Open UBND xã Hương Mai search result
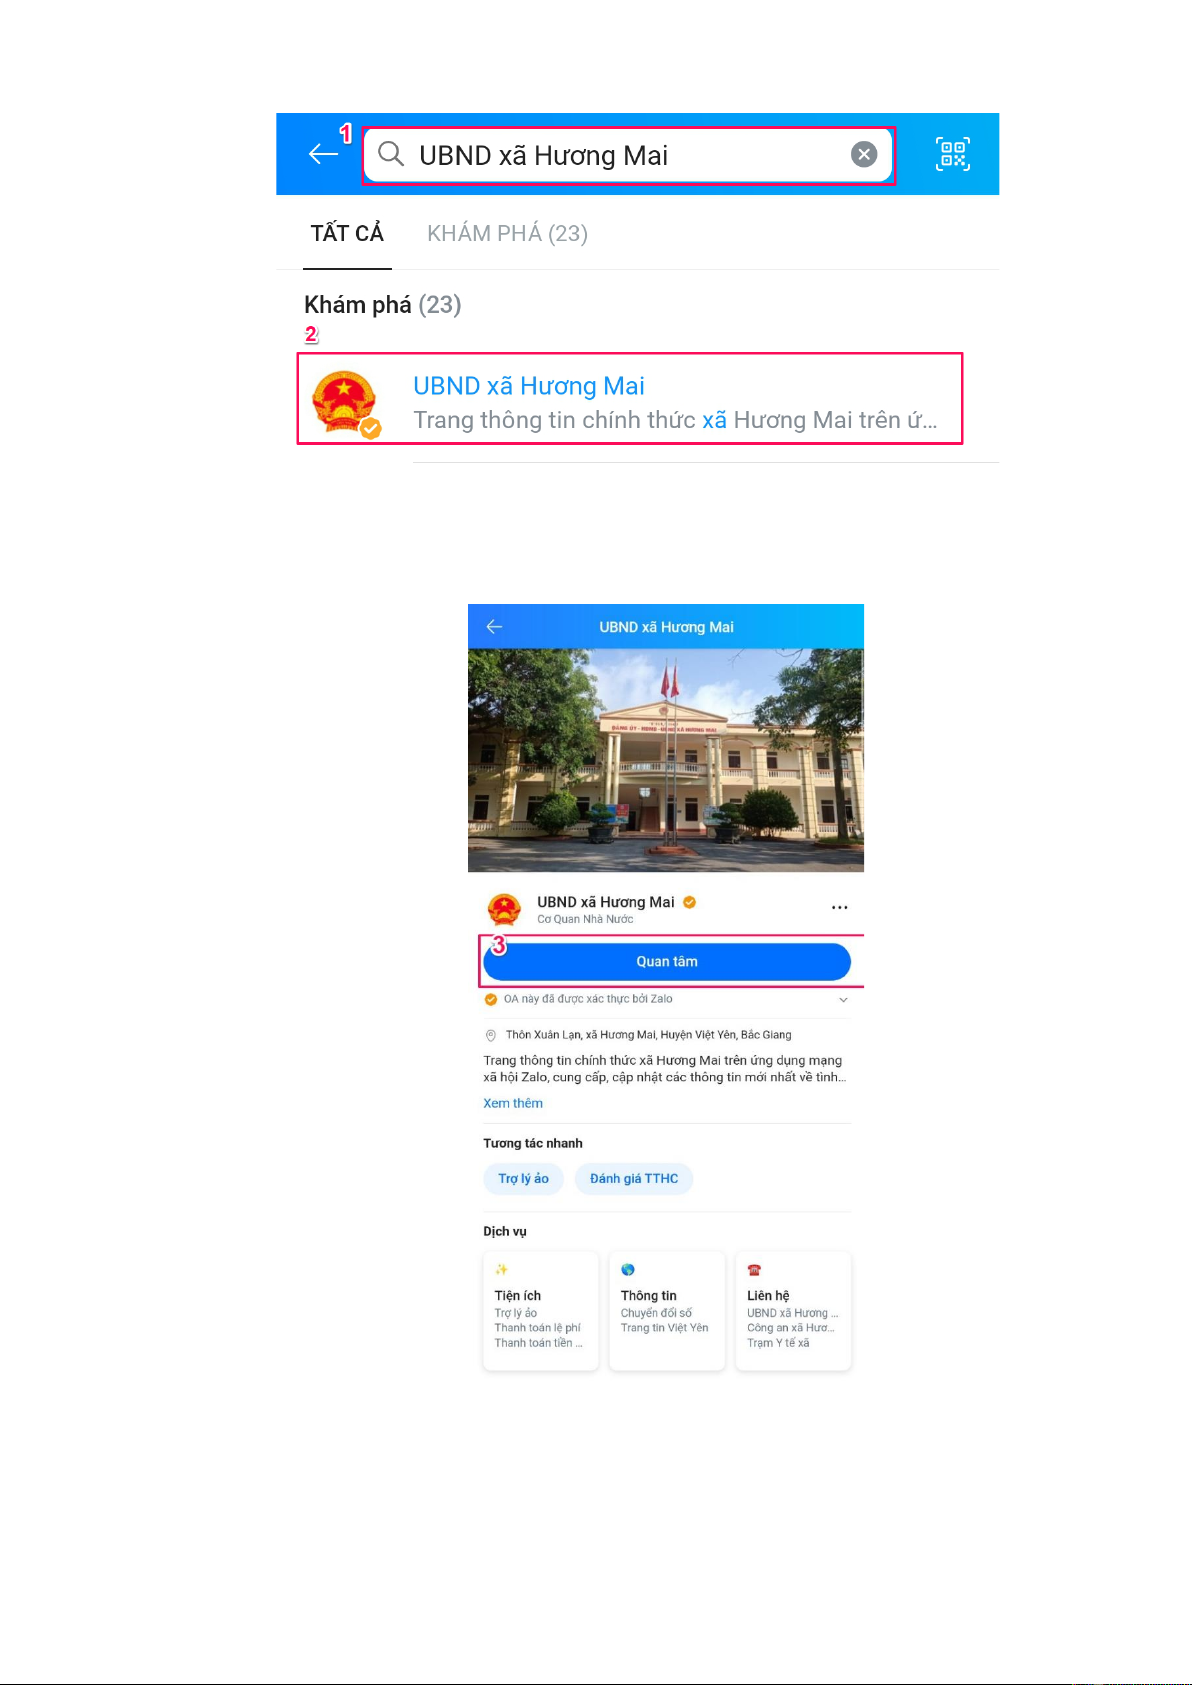Viewport: 1192px width, 1685px height. coord(630,399)
